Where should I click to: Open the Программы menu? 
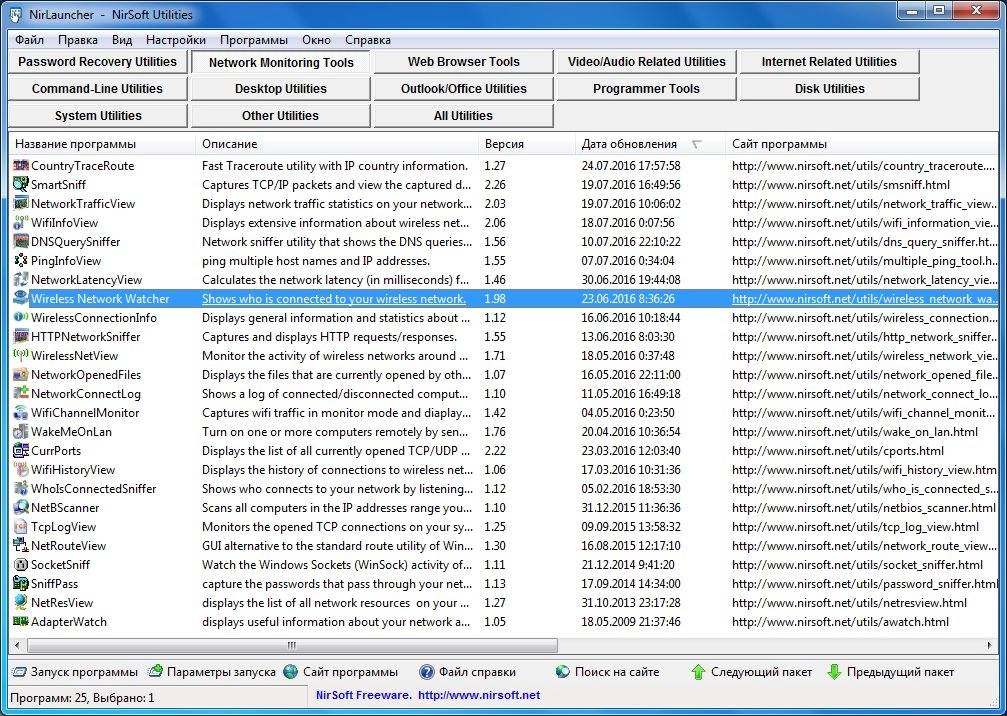pos(254,40)
